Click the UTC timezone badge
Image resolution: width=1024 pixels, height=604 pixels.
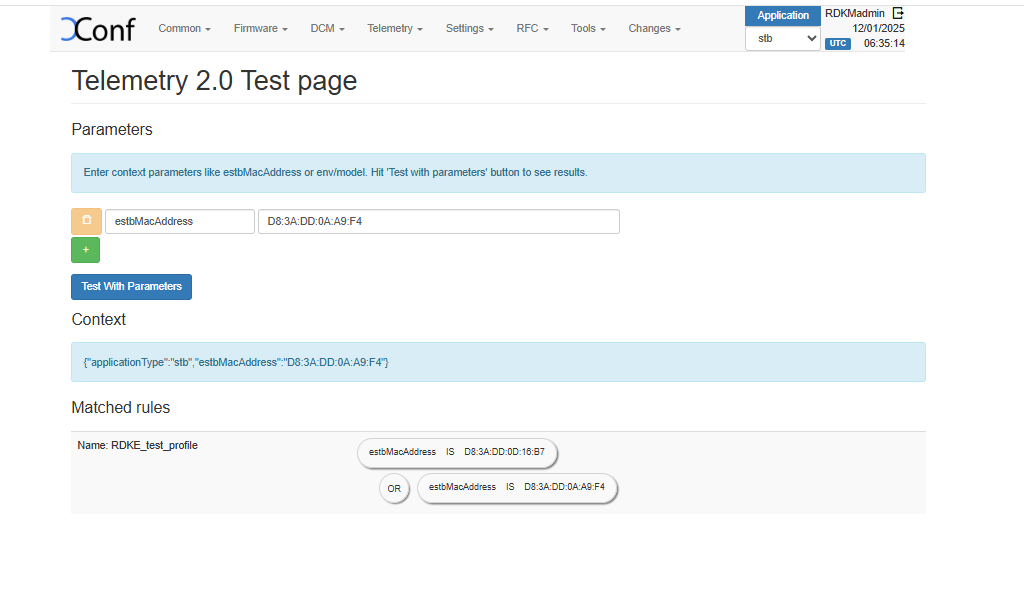(837, 44)
